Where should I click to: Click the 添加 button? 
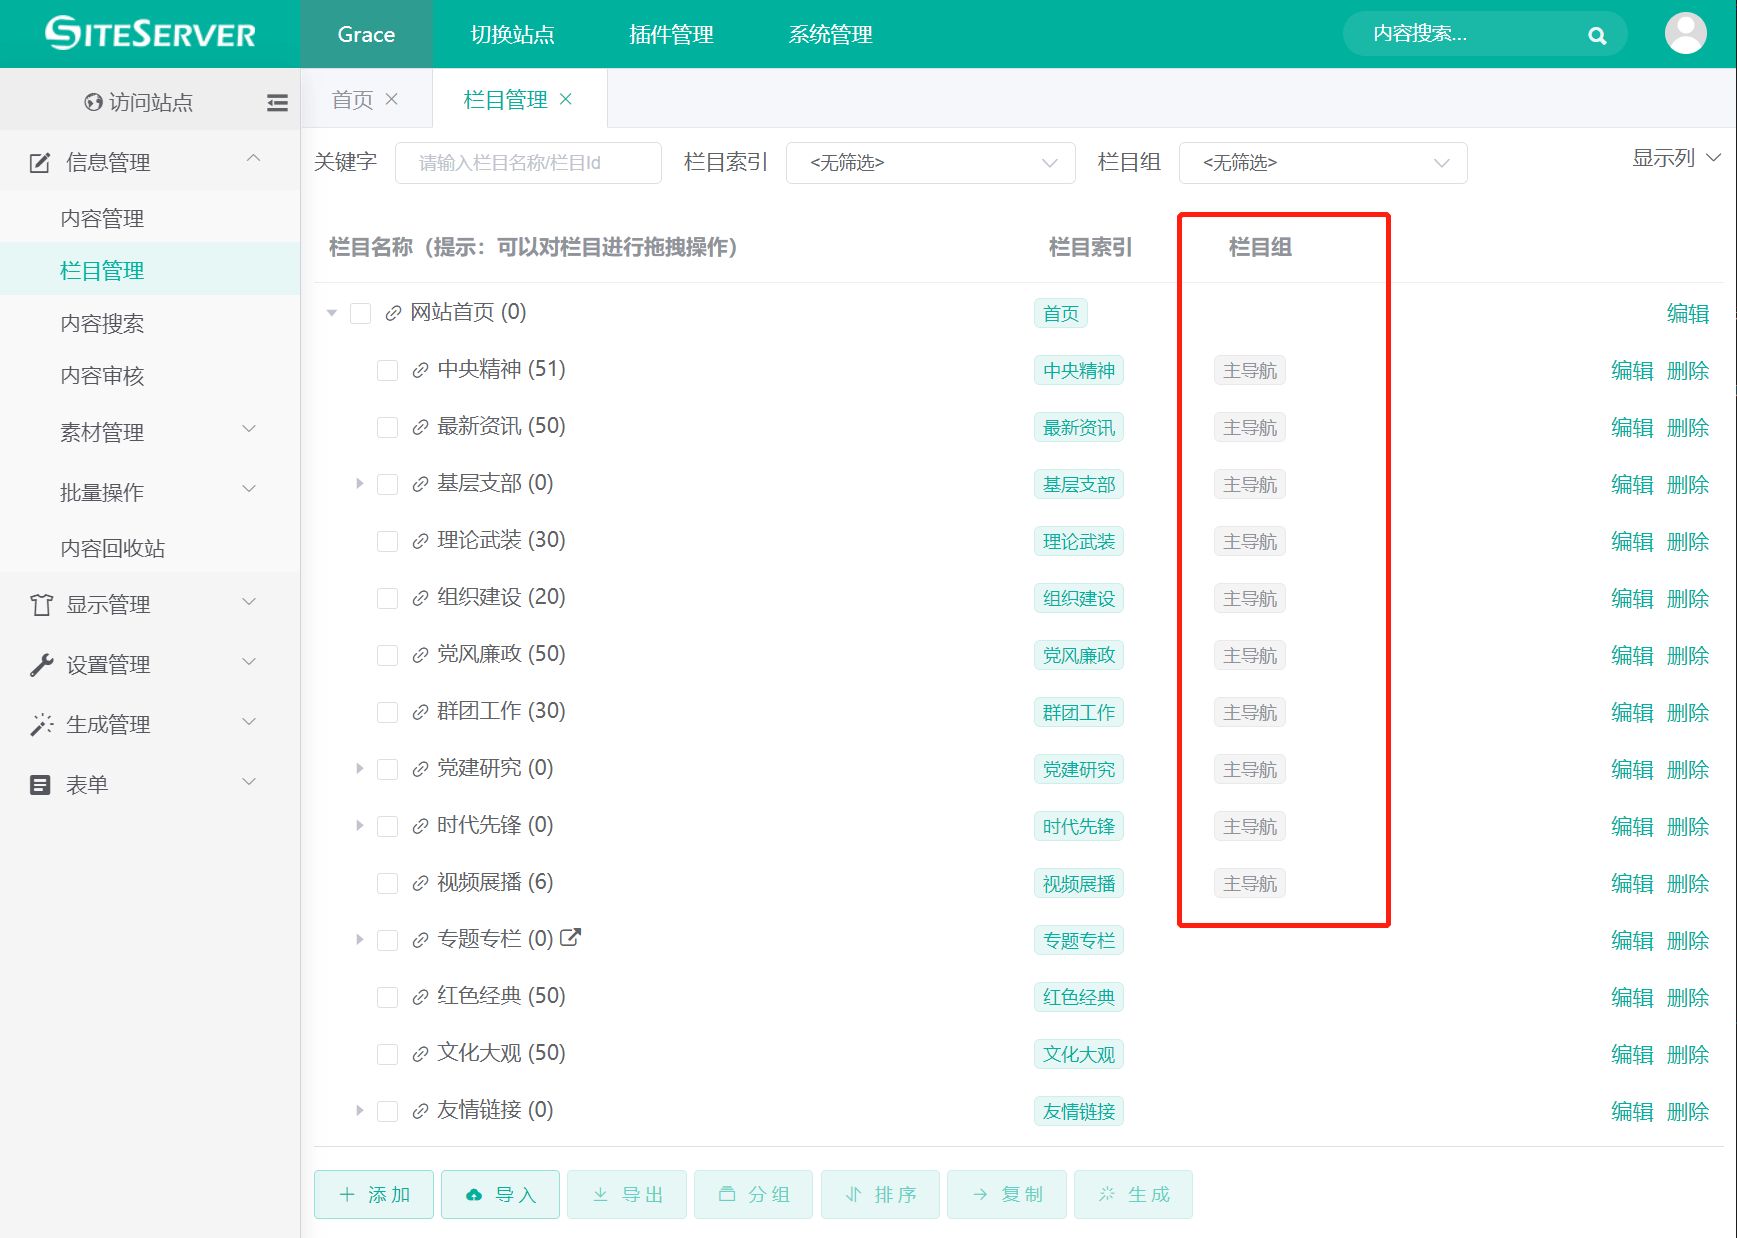click(x=373, y=1194)
